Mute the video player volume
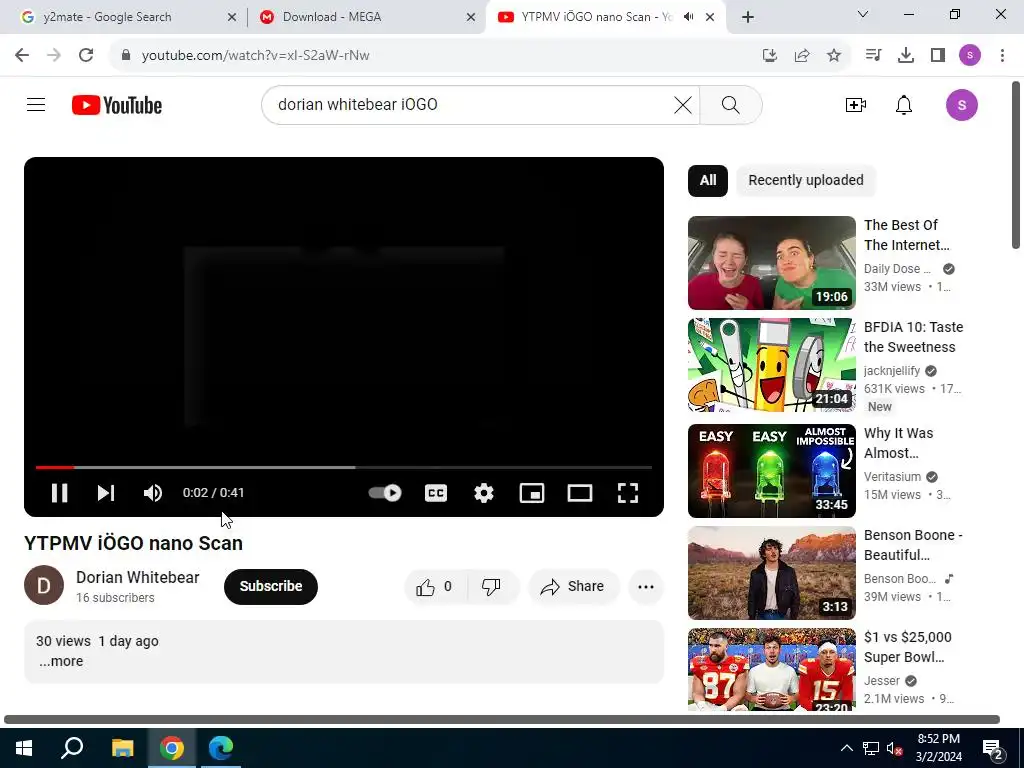Viewport: 1024px width, 768px height. pos(152,493)
